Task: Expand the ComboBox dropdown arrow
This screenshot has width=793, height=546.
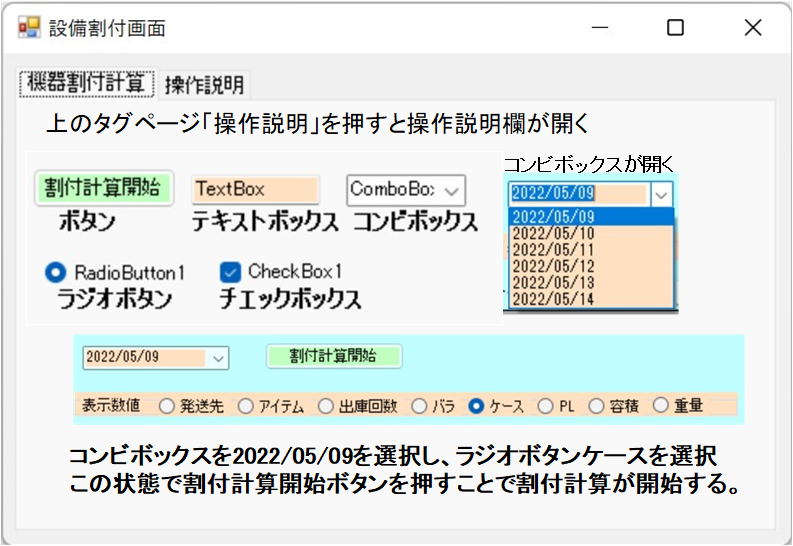Action: [453, 189]
